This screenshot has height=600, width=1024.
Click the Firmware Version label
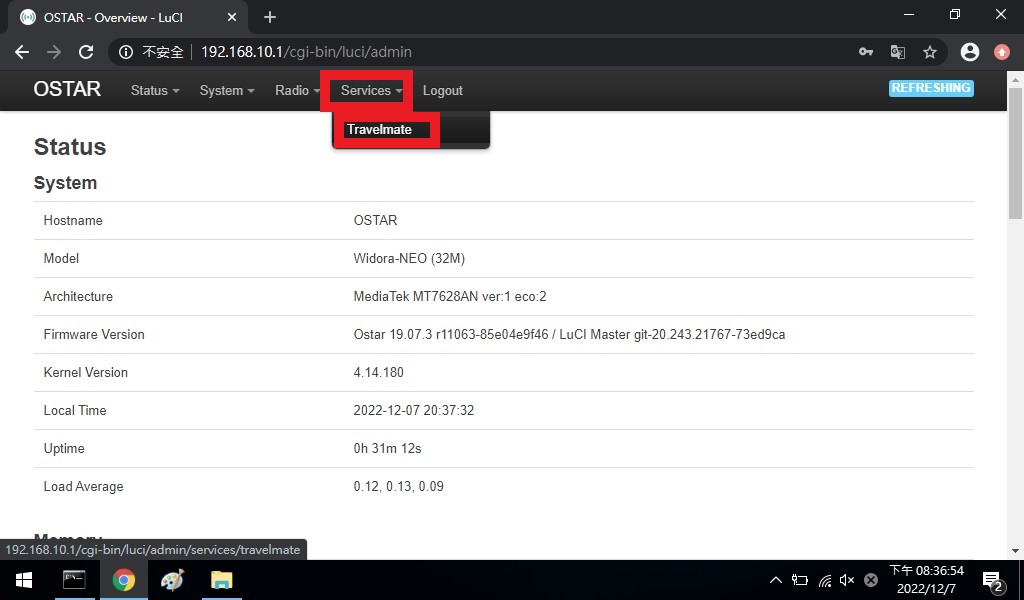[94, 334]
